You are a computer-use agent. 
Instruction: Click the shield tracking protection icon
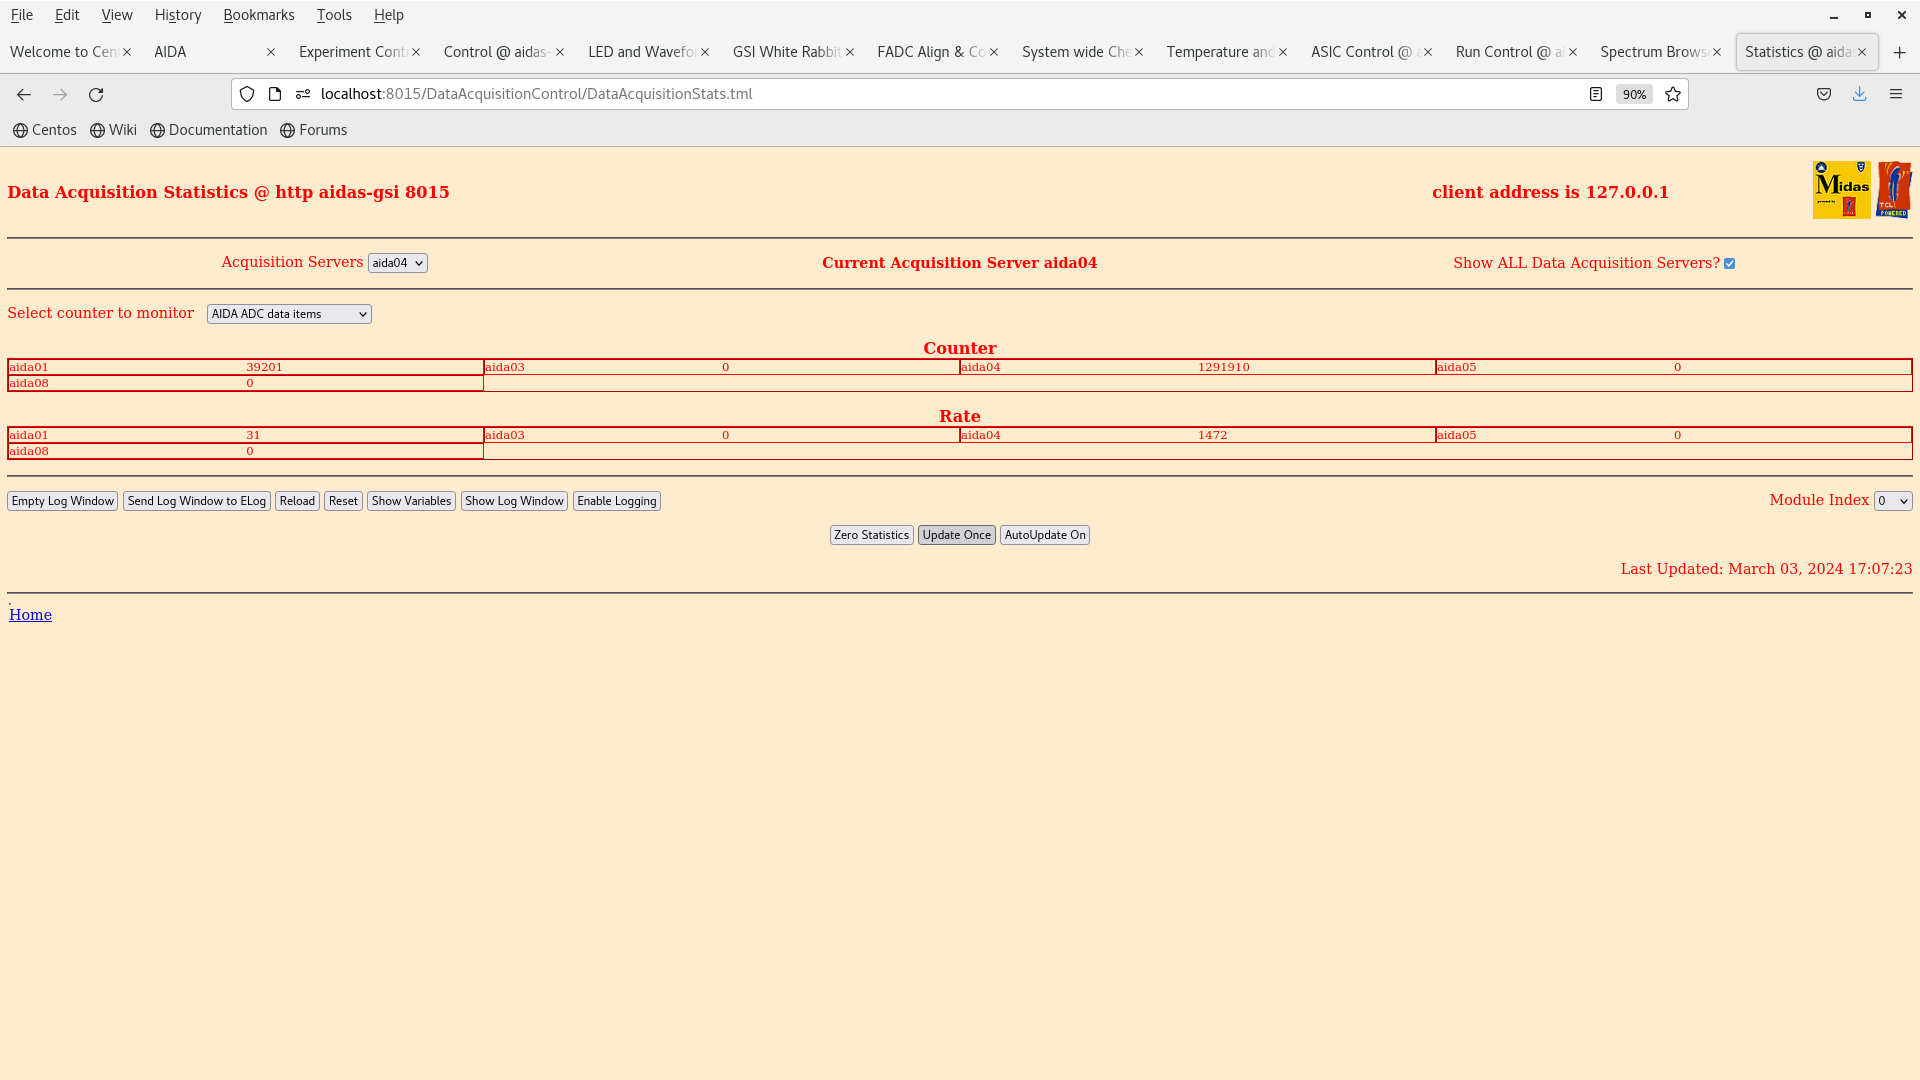pos(247,94)
